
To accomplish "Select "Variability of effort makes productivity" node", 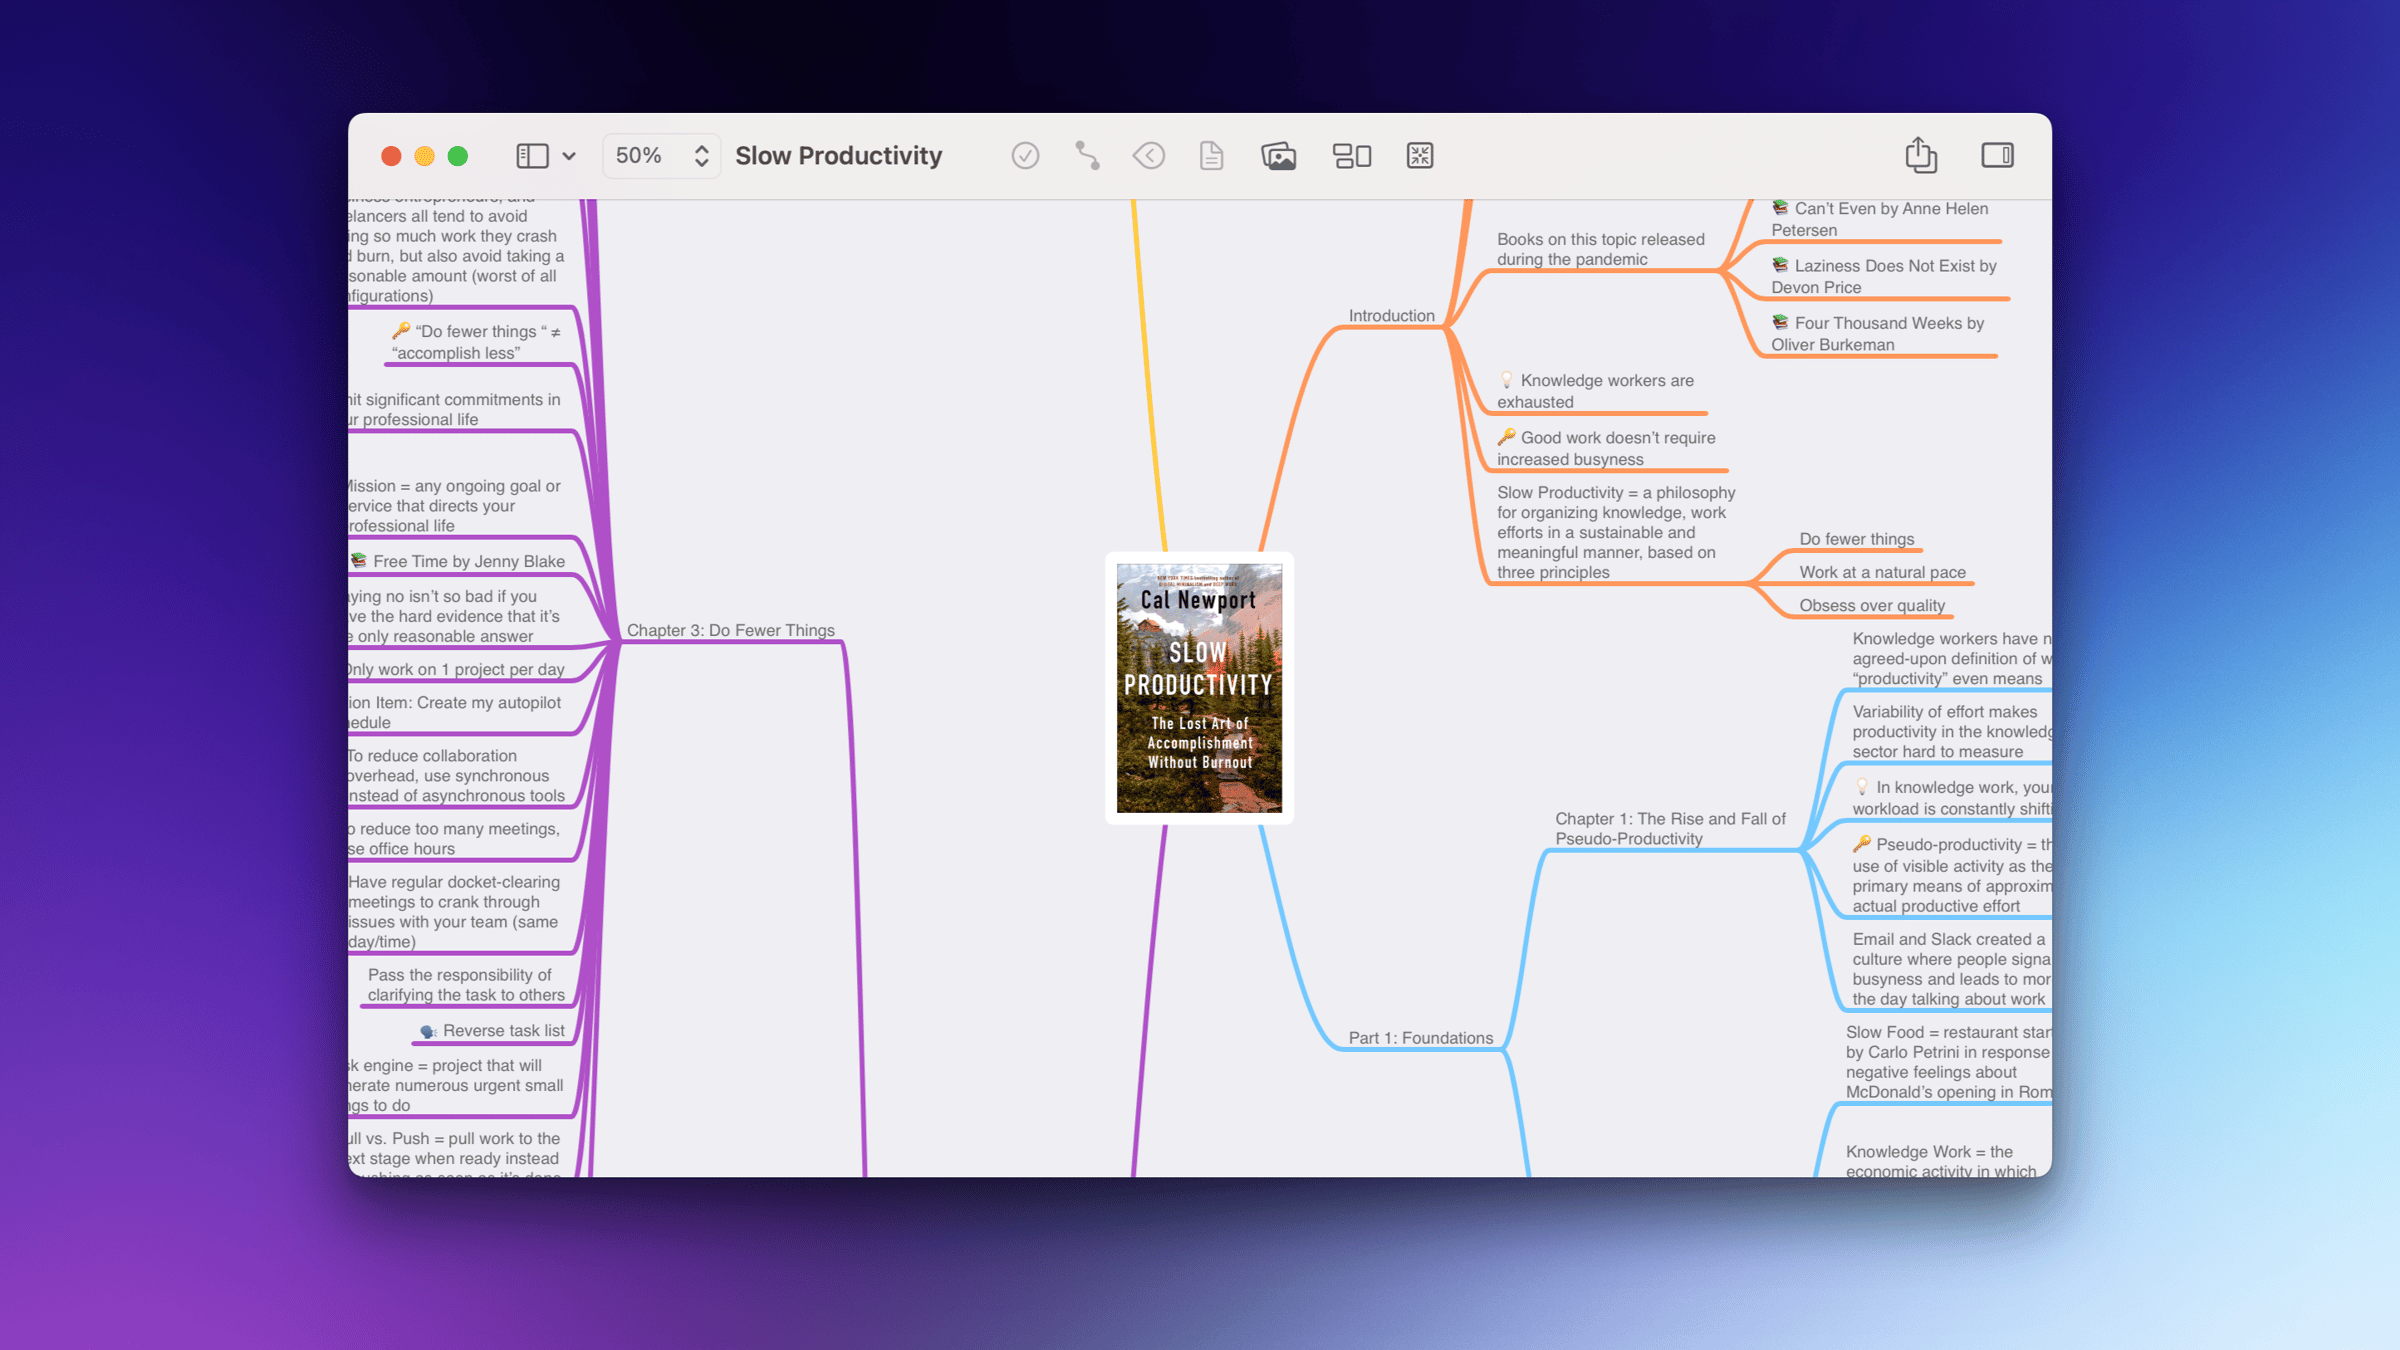I will (1951, 732).
